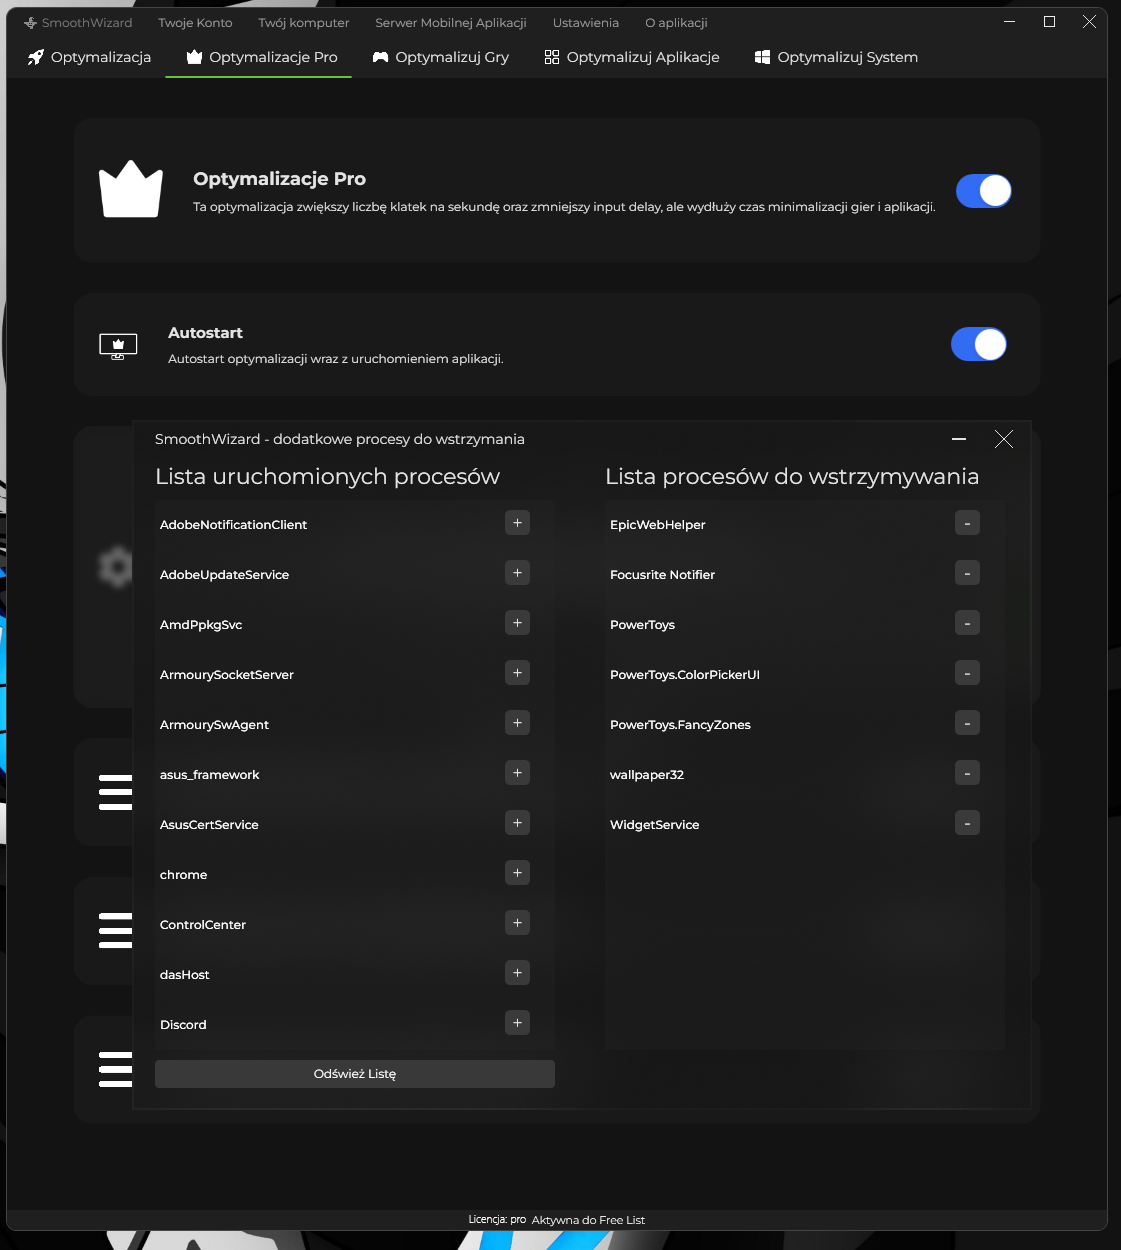Open Serwer Mobilnej Aplikacji menu
The width and height of the screenshot is (1121, 1250).
pos(451,23)
